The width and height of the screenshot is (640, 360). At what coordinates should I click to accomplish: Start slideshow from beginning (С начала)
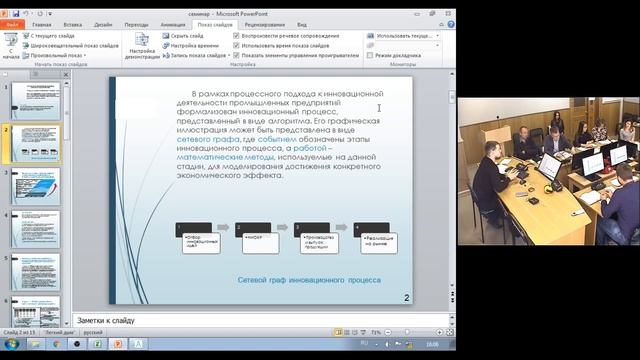tap(11, 46)
